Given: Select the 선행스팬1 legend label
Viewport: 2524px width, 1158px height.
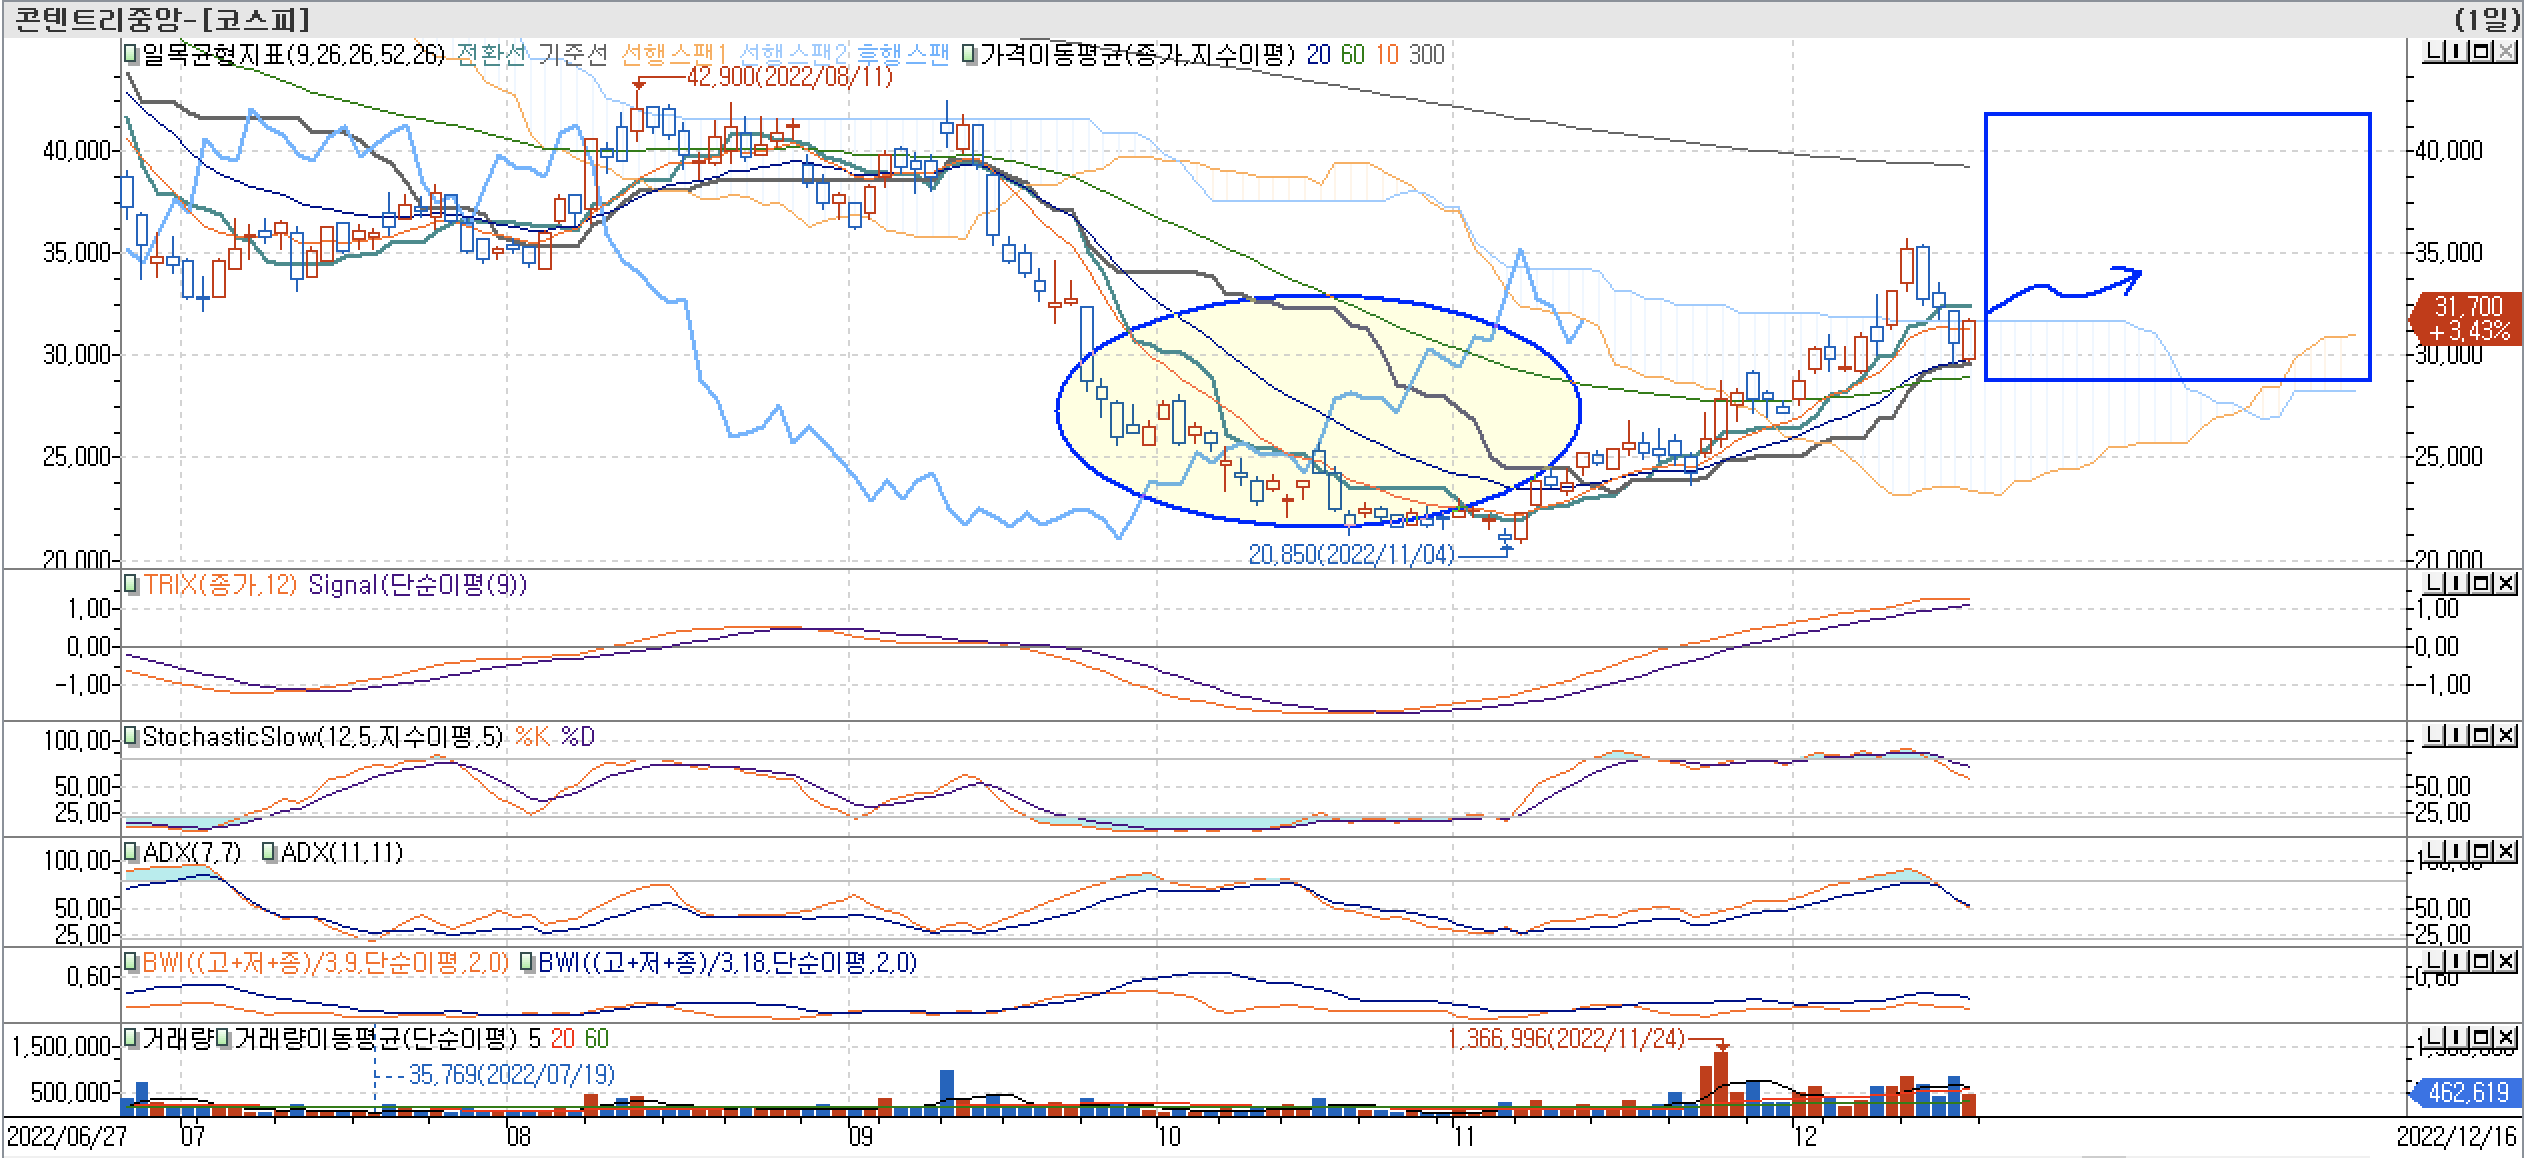Looking at the screenshot, I should [673, 54].
